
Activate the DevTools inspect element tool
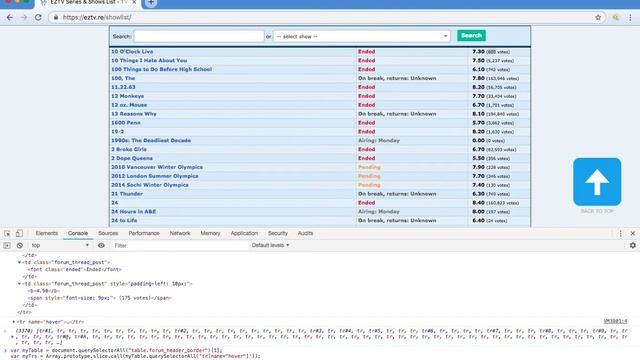click(x=7, y=233)
